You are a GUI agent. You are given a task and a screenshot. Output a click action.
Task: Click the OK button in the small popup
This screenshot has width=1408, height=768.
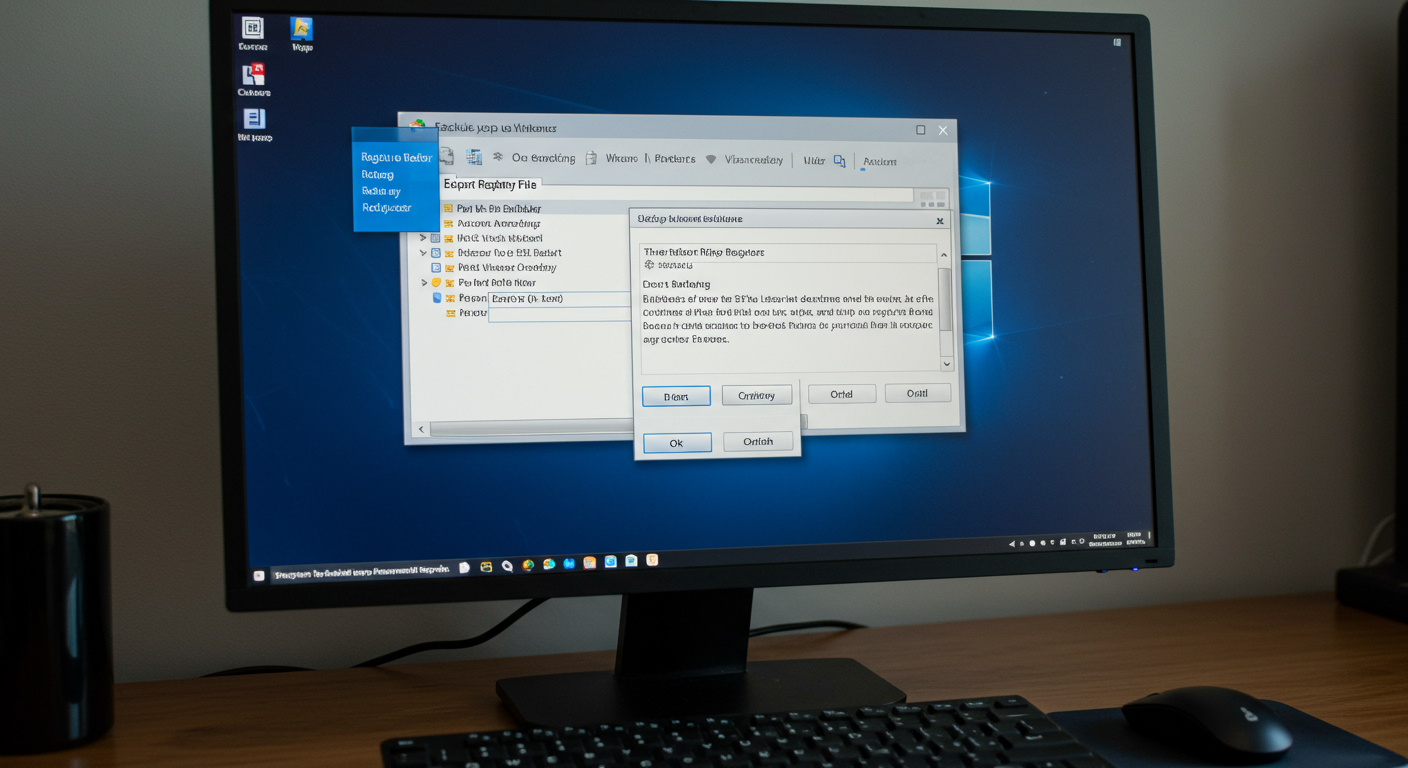click(677, 443)
